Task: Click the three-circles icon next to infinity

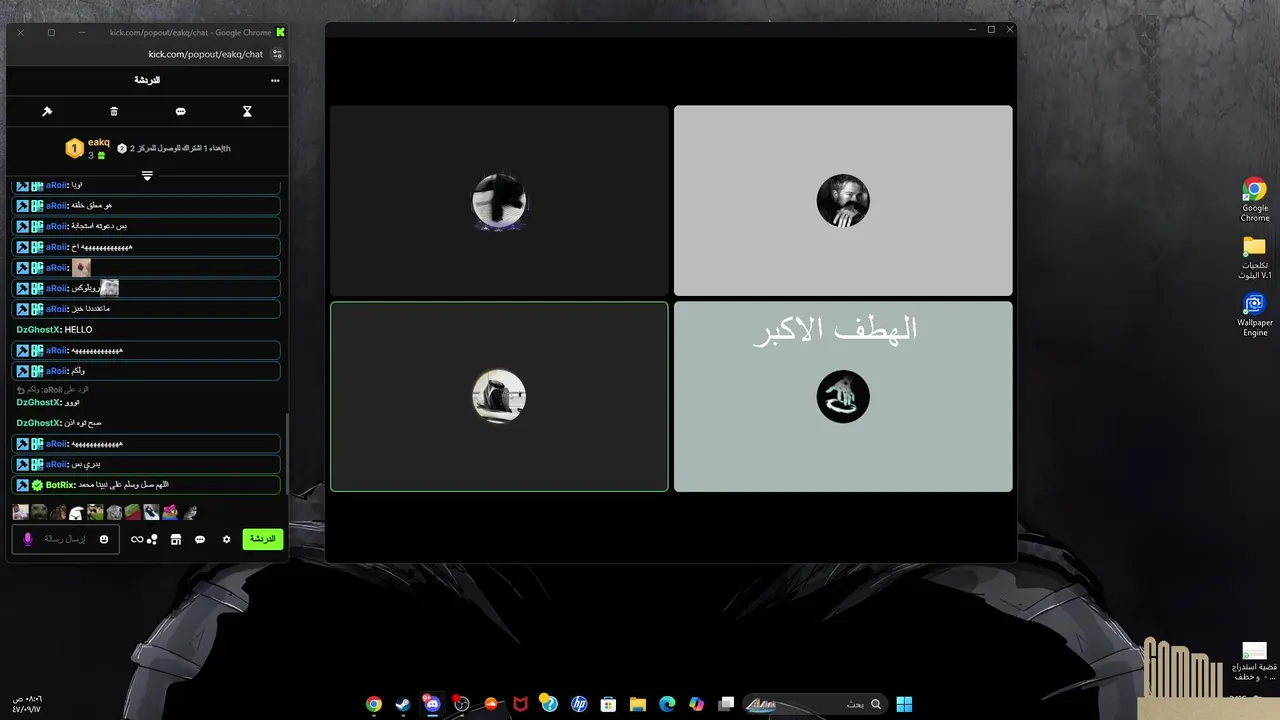Action: click(152, 539)
